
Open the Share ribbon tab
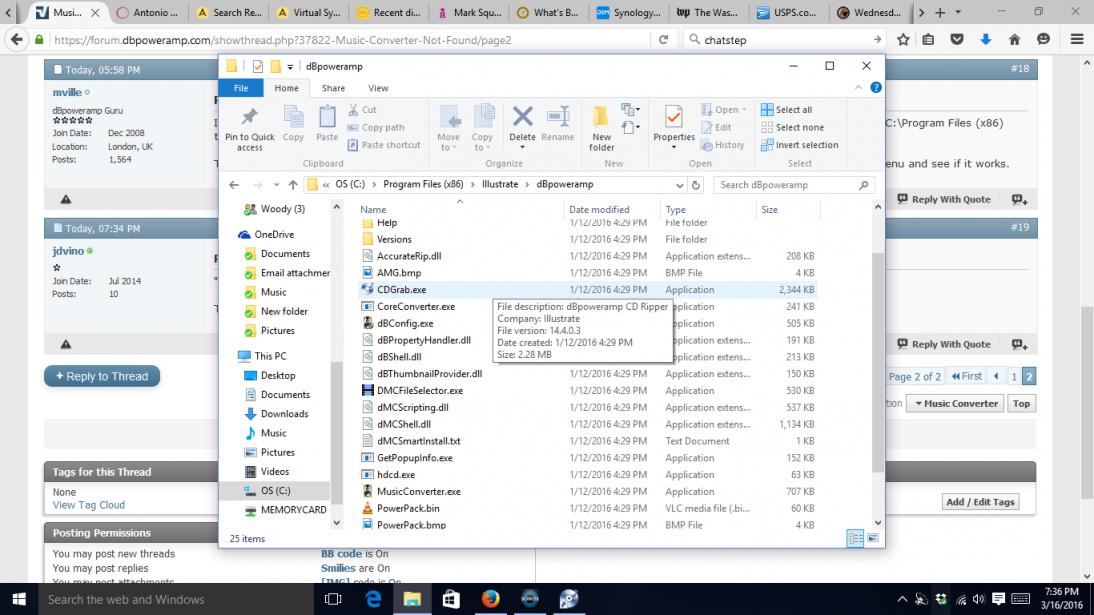click(333, 88)
